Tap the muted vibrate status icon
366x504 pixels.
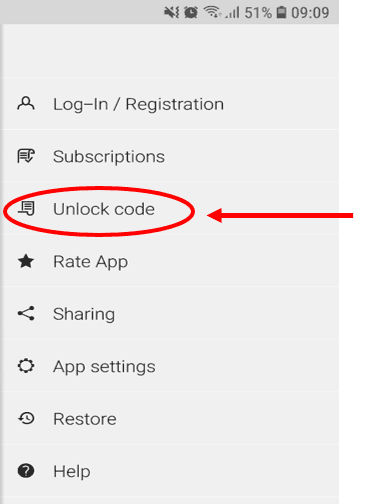coord(172,12)
